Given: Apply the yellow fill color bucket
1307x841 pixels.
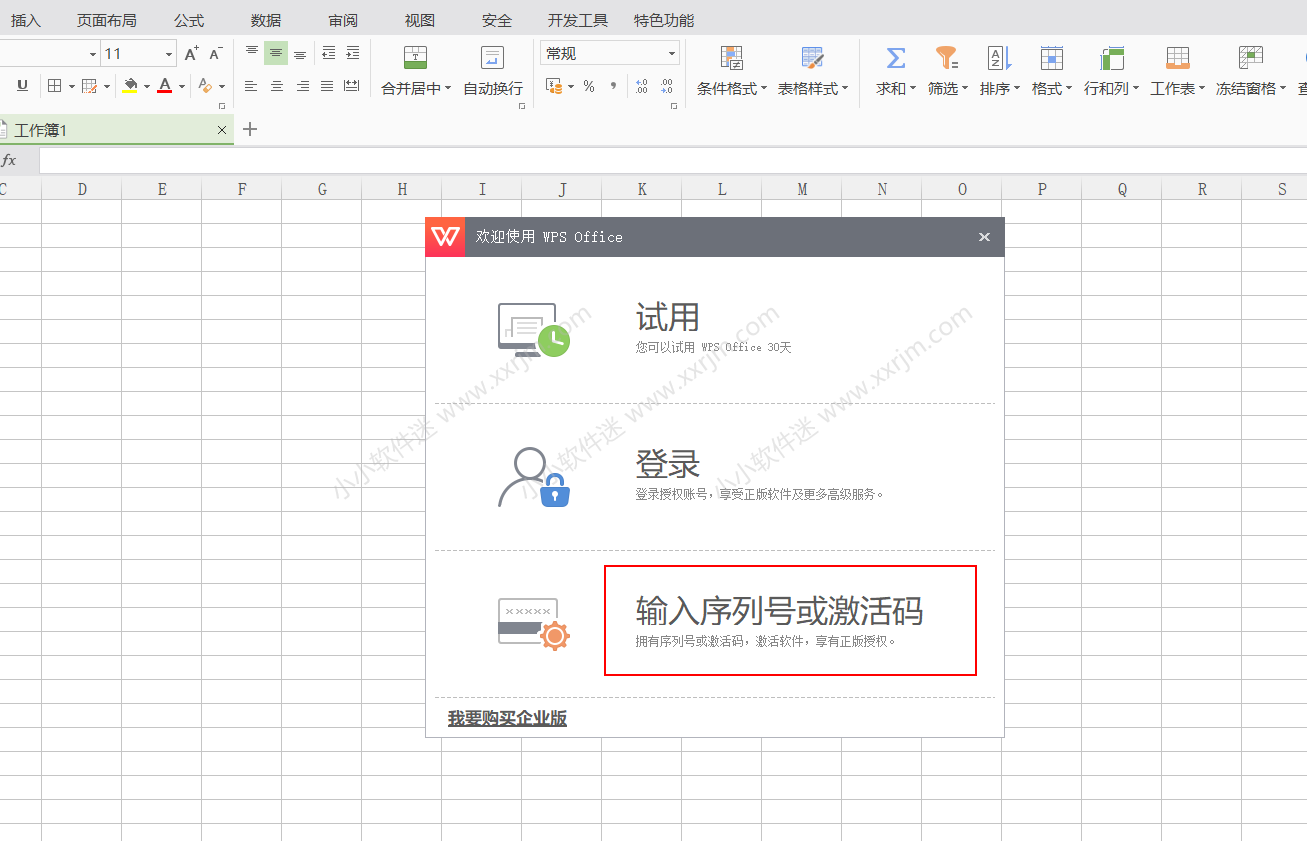Looking at the screenshot, I should [130, 87].
